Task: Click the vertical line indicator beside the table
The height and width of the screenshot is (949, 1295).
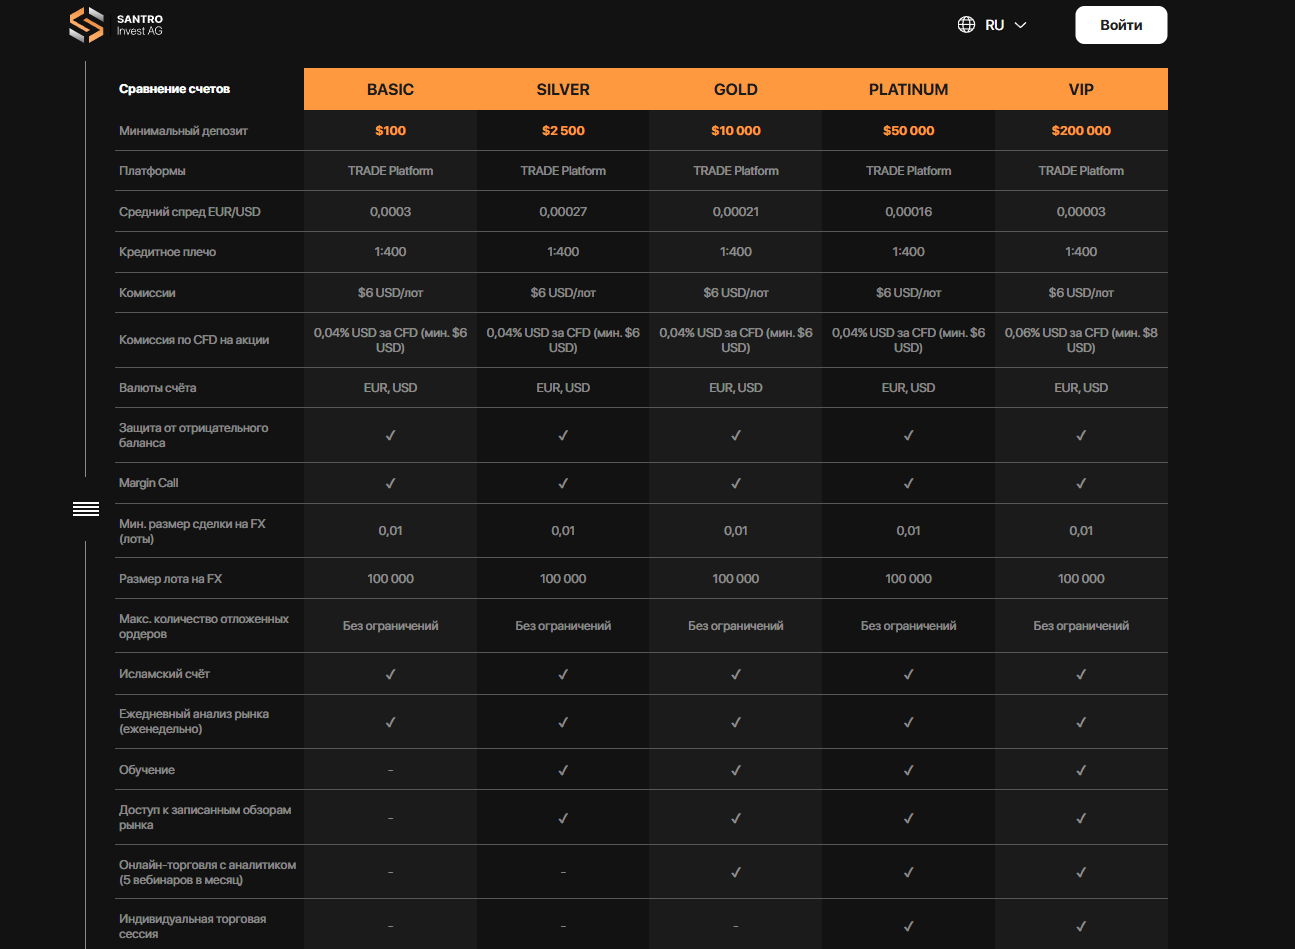Action: [x=87, y=300]
